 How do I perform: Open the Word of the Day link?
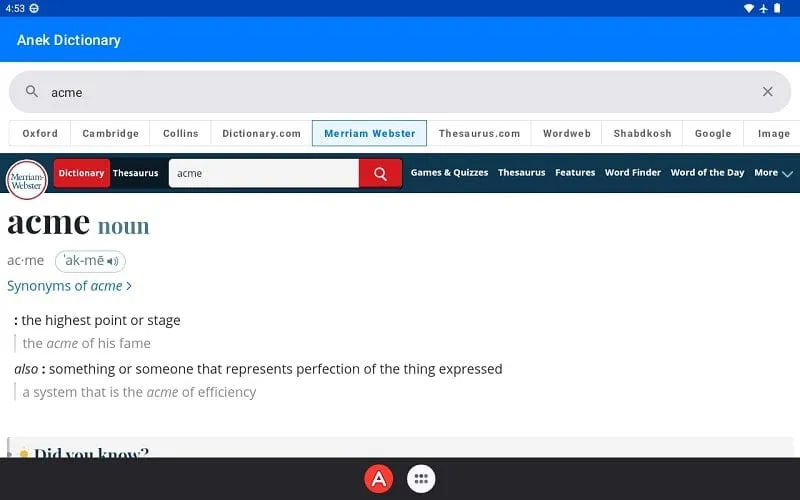tap(707, 172)
